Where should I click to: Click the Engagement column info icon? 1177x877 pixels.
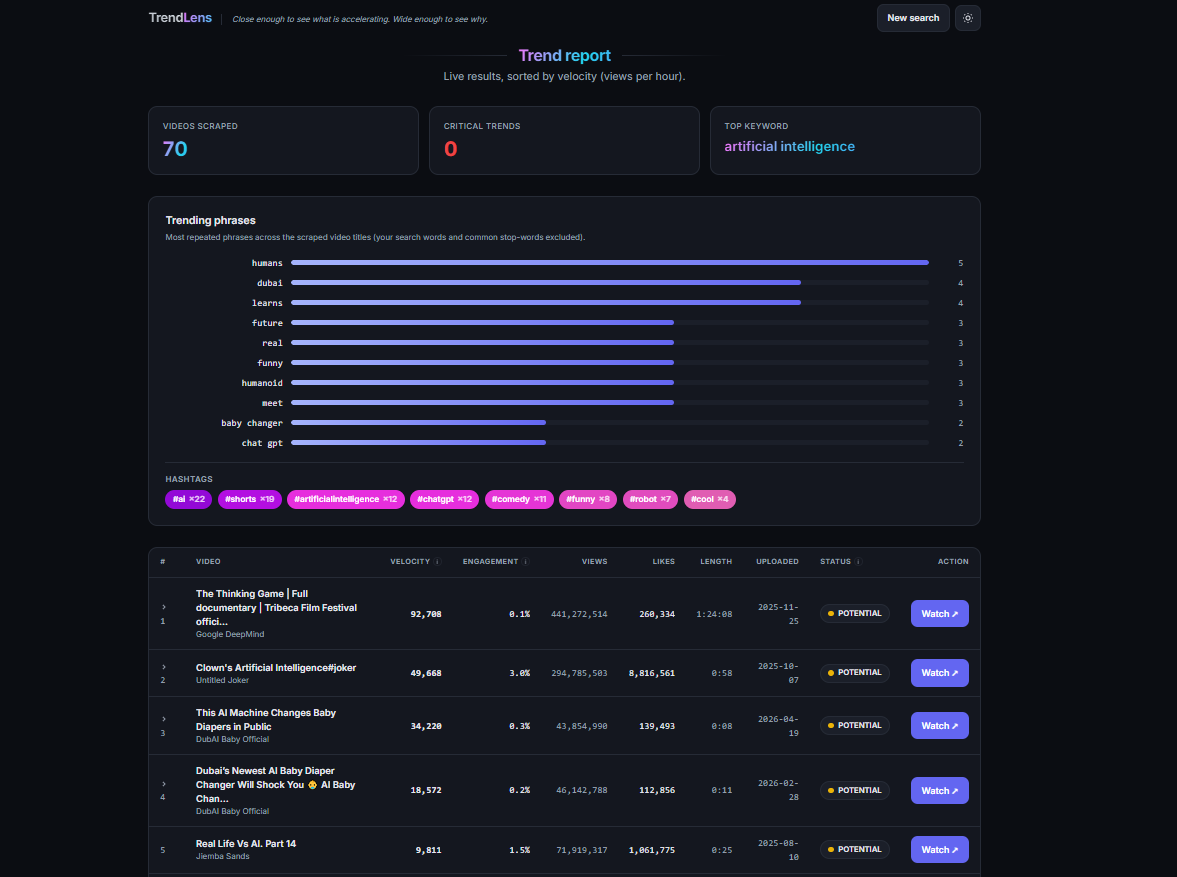[x=525, y=562]
